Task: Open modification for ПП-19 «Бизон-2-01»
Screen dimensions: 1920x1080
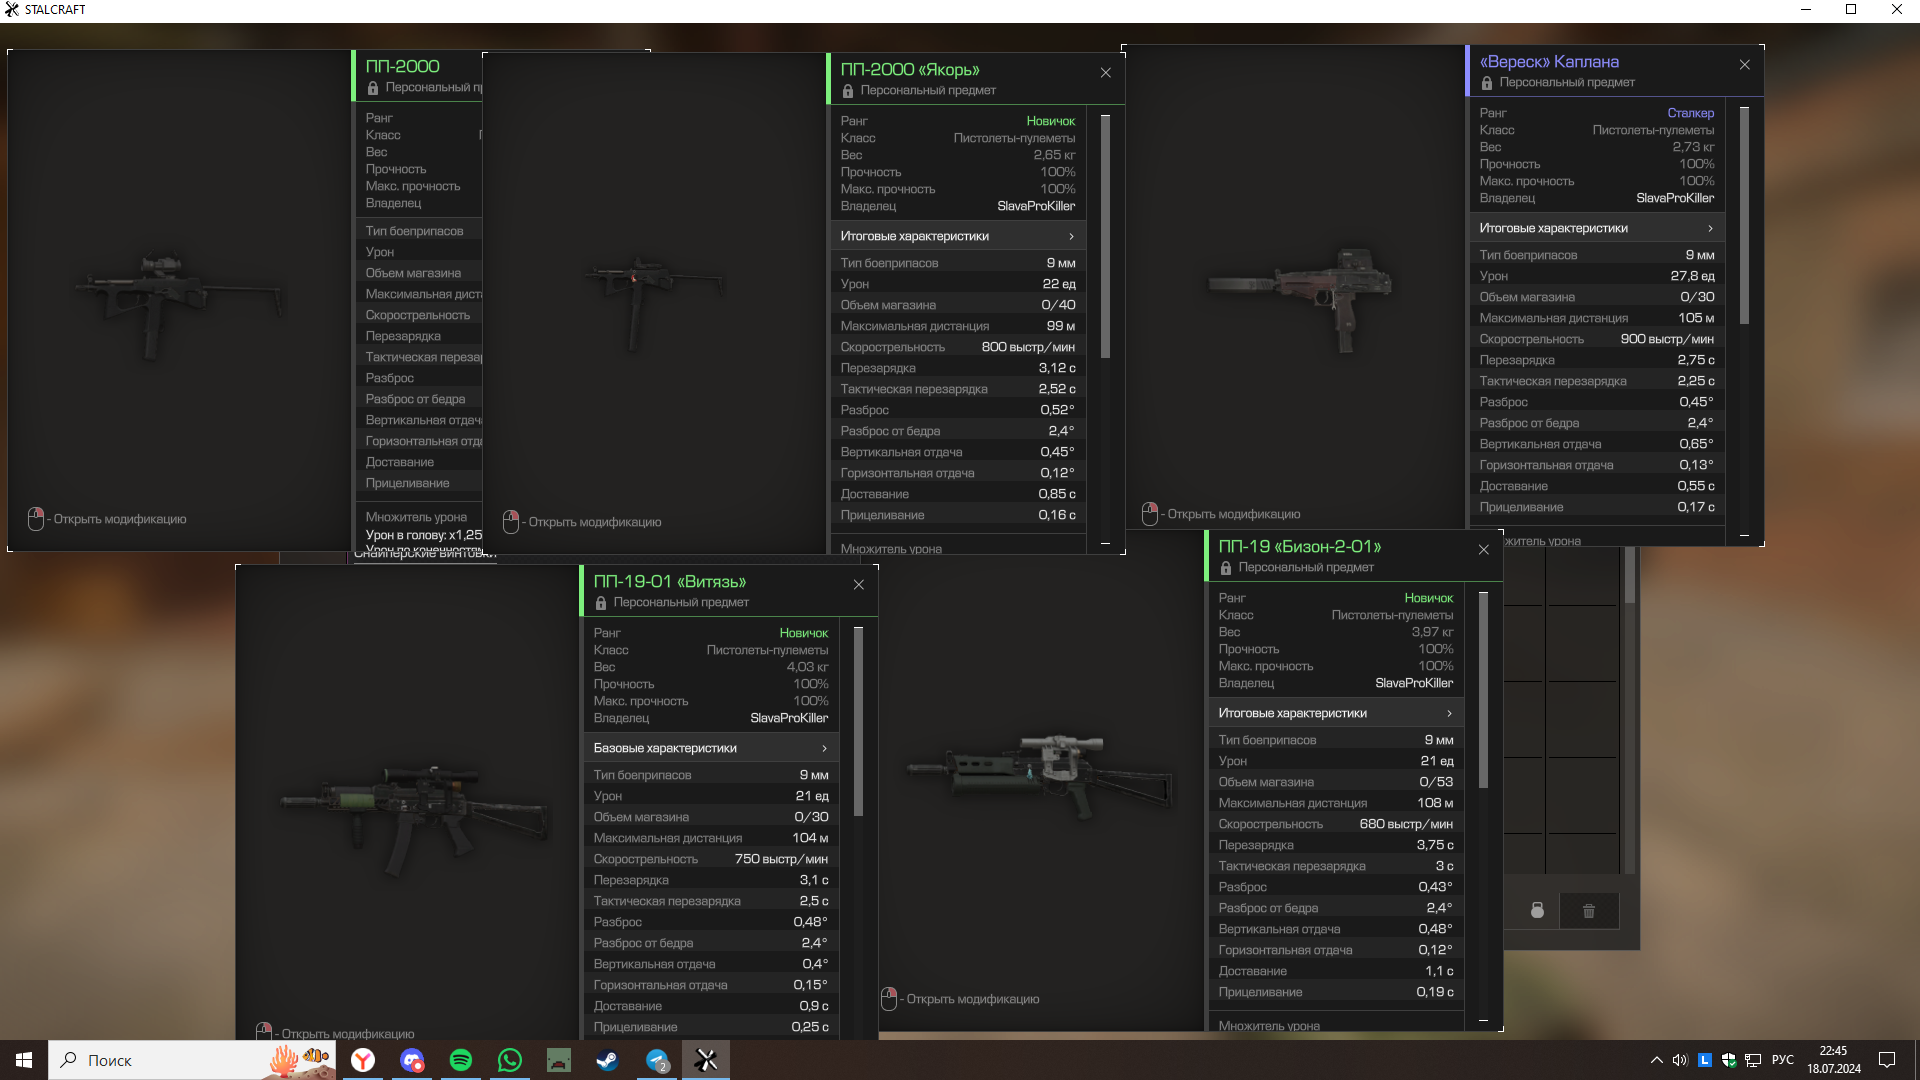Action: click(x=972, y=999)
